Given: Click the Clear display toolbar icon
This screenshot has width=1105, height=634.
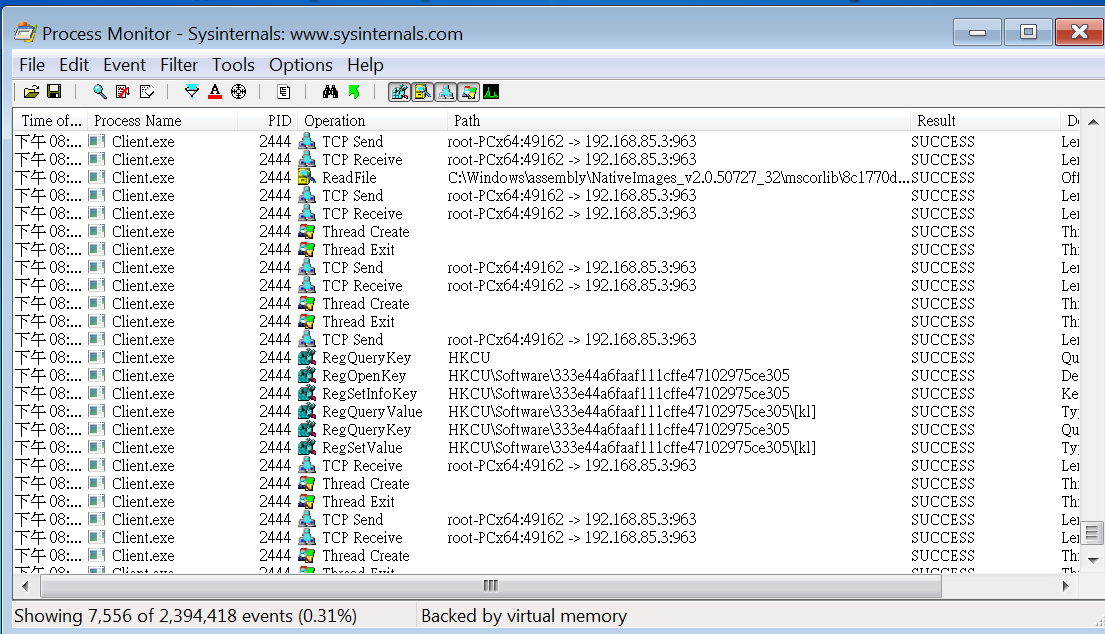Looking at the screenshot, I should pyautogui.click(x=147, y=92).
